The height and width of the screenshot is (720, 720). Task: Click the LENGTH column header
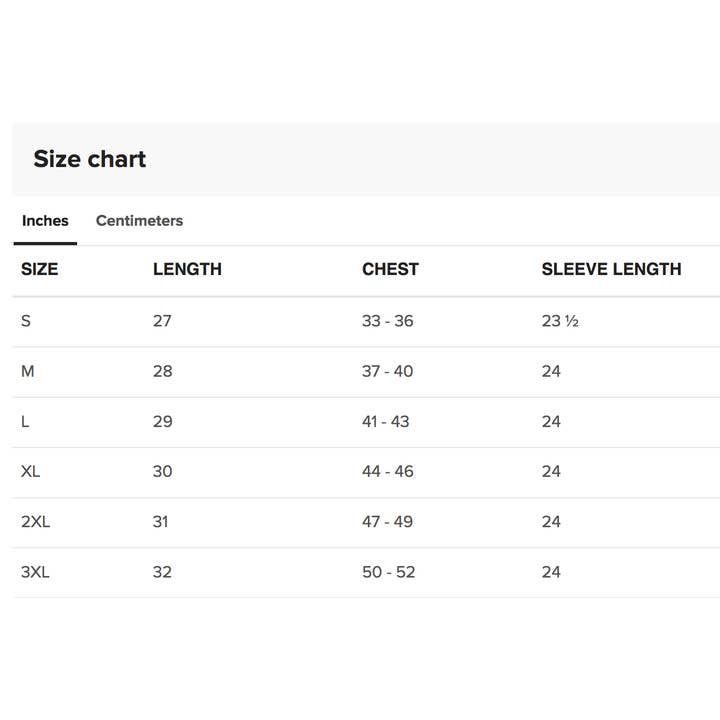(x=187, y=269)
